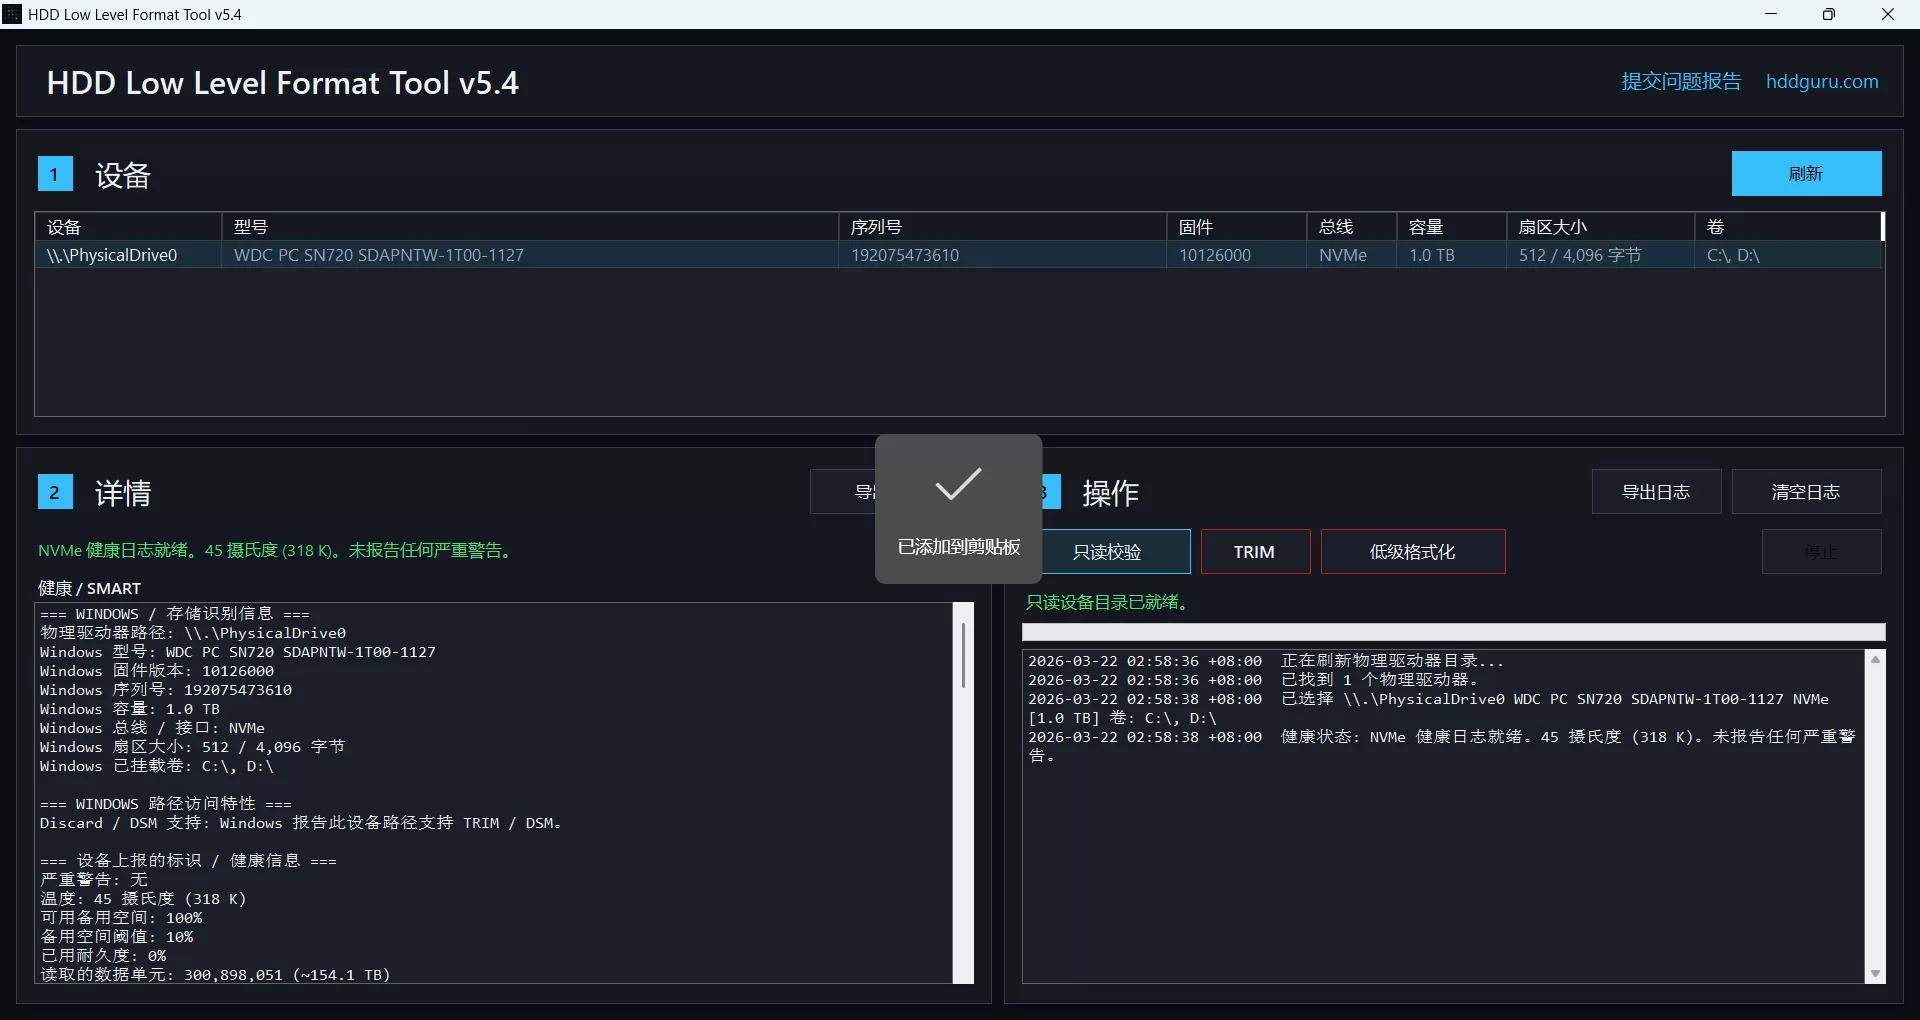Click the checkmark on the clipboard notification
Viewport: 1920px width, 1020px height.
pyautogui.click(x=957, y=485)
